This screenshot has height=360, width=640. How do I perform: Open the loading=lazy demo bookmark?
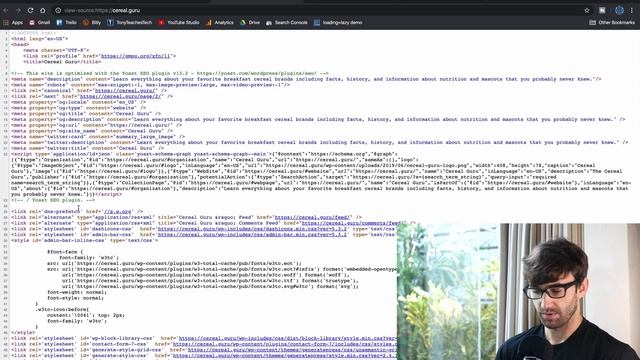[x=338, y=22]
